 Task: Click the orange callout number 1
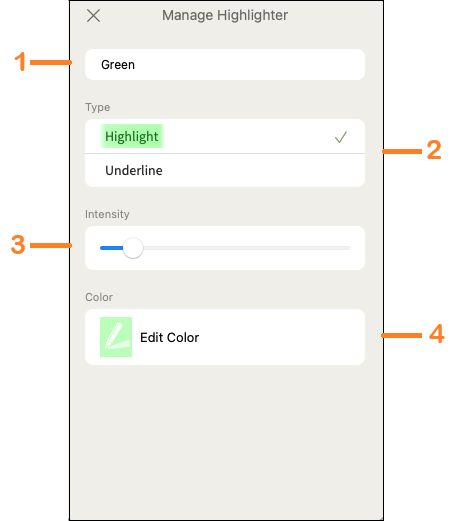coord(20,62)
